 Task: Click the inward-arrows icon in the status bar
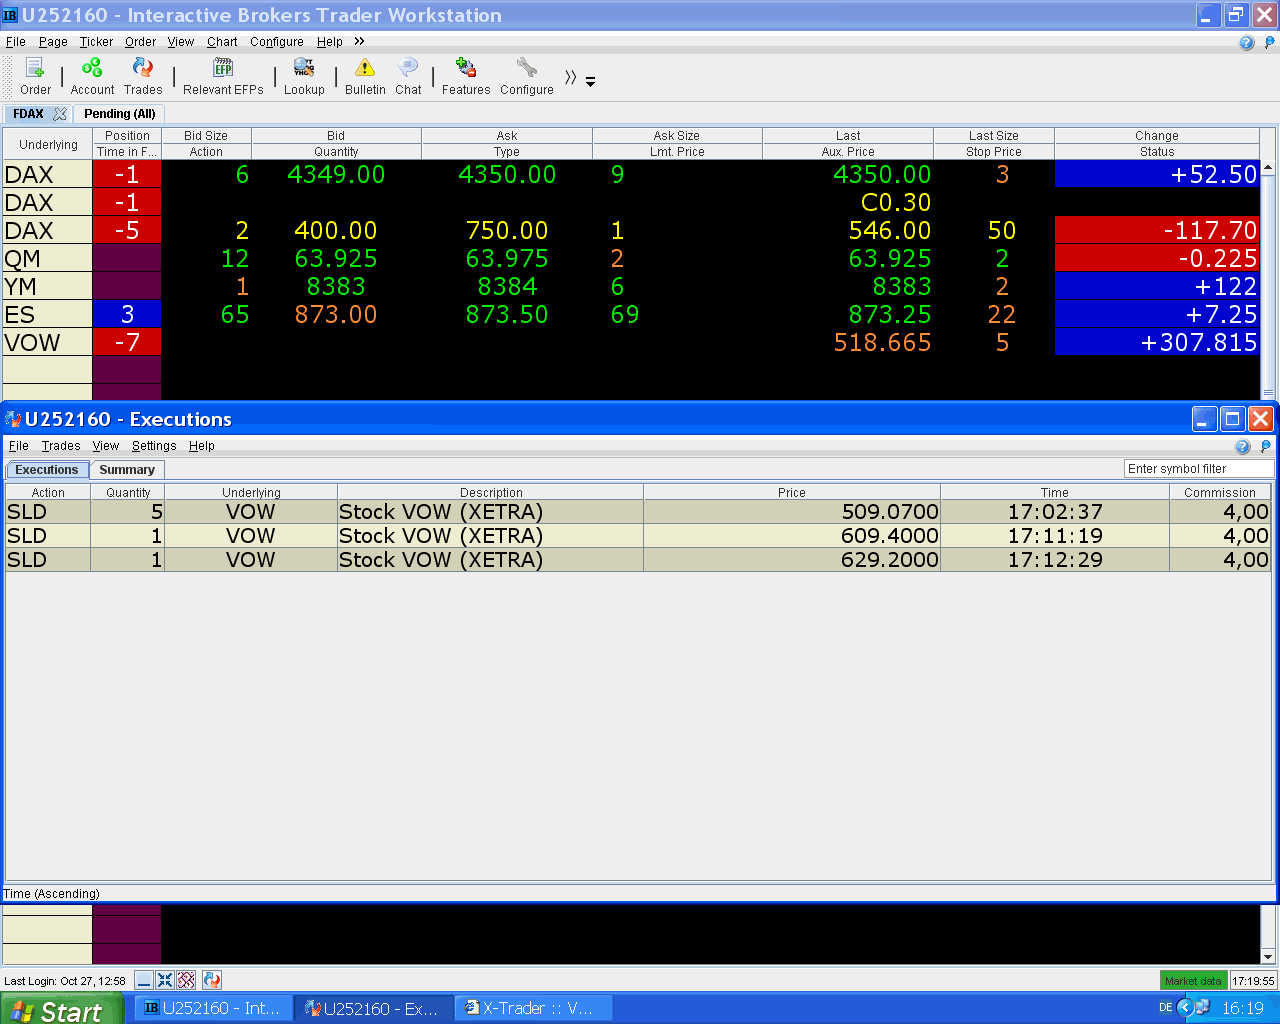point(165,980)
